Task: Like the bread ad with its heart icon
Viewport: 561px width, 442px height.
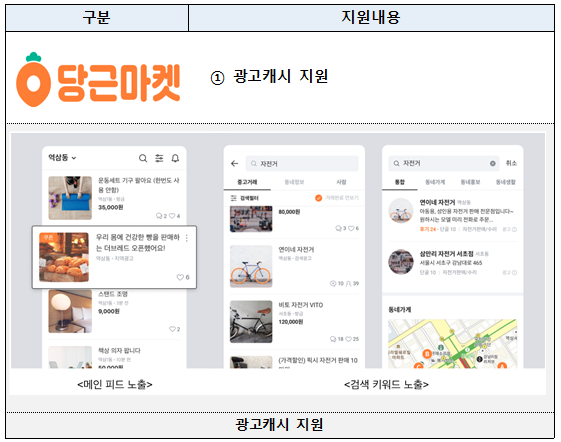Action: click(x=180, y=277)
